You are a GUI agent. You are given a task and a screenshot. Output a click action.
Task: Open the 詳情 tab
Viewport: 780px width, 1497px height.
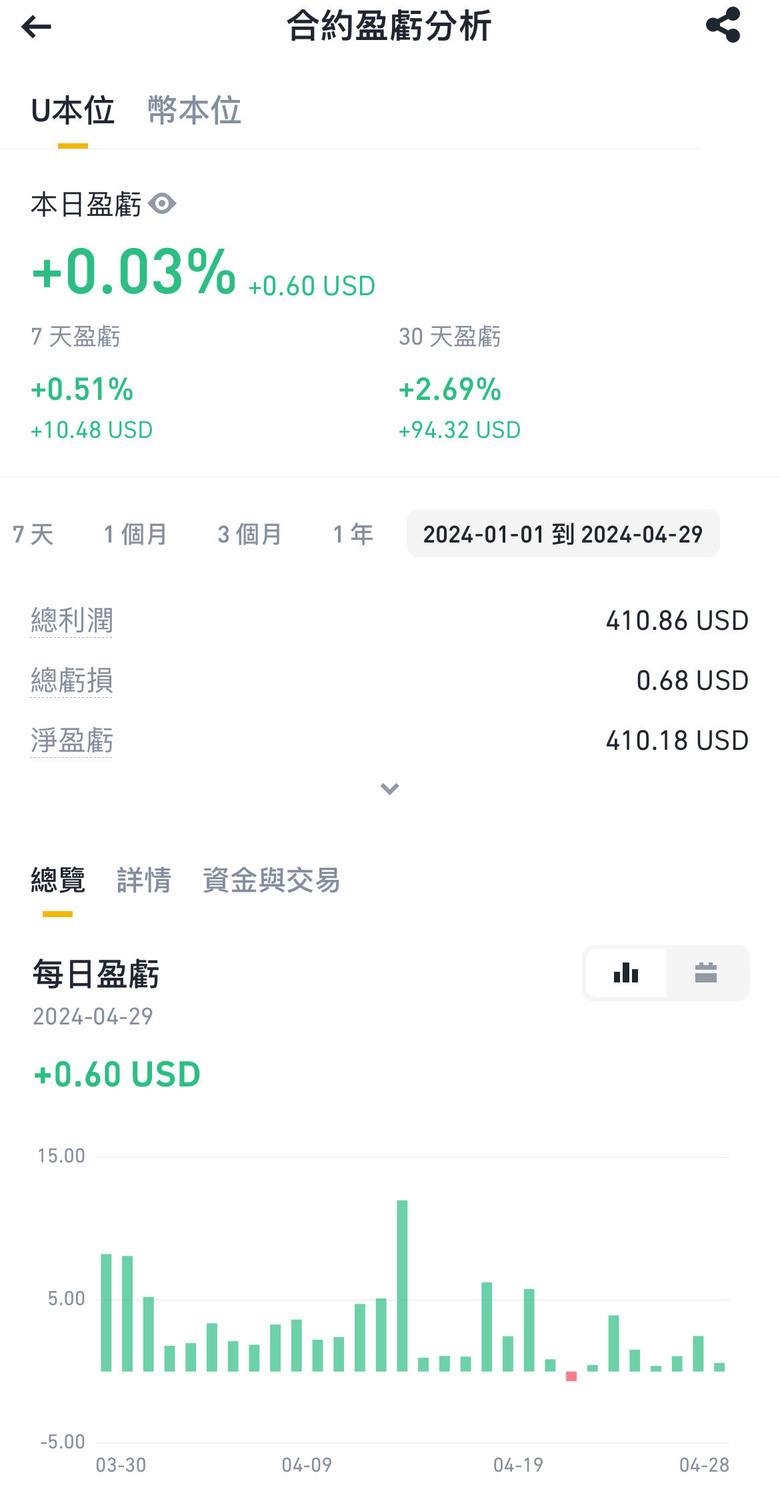[x=144, y=880]
